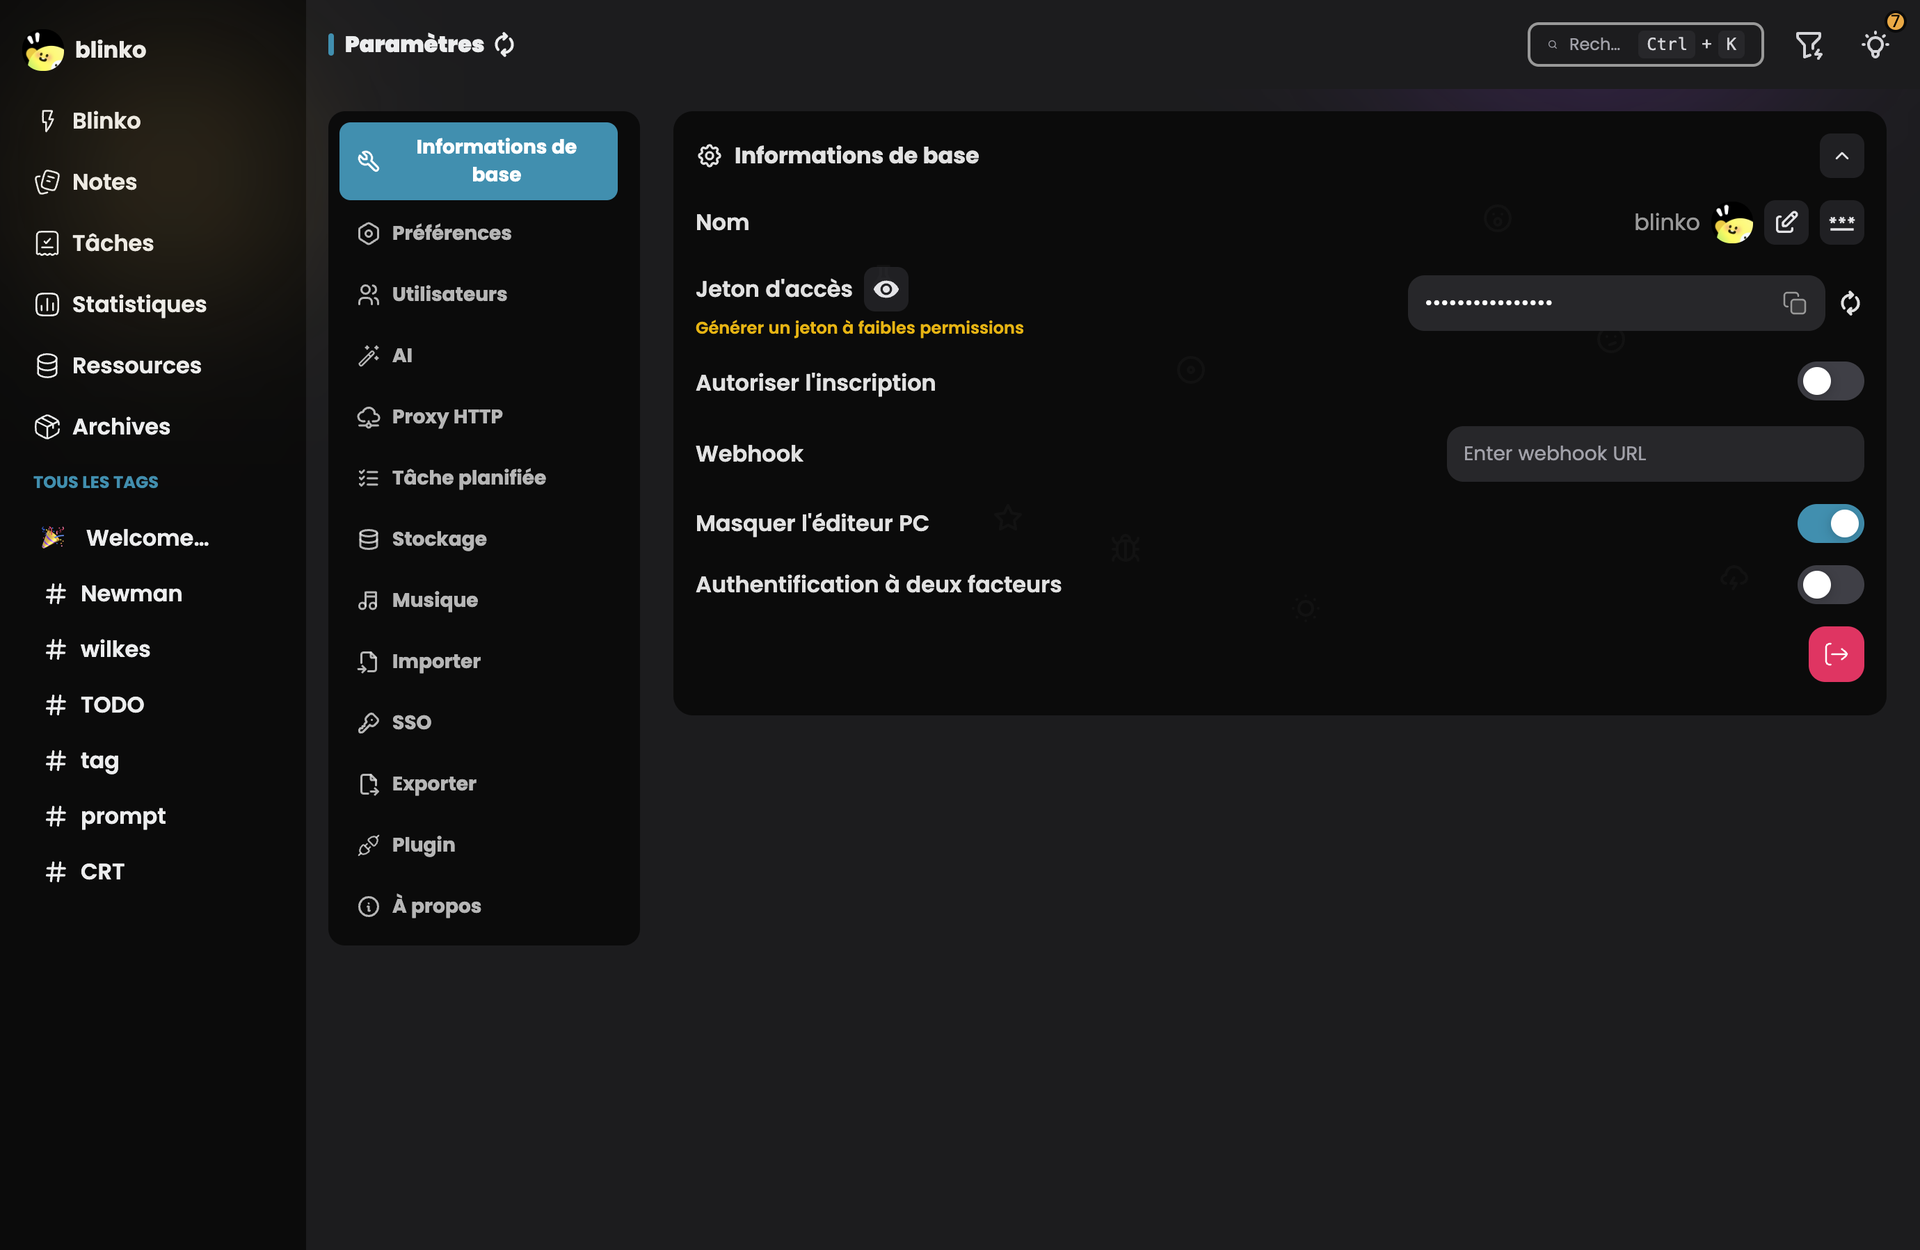Switch to Utilisateurs settings tab
This screenshot has width=1920, height=1250.
click(478, 294)
